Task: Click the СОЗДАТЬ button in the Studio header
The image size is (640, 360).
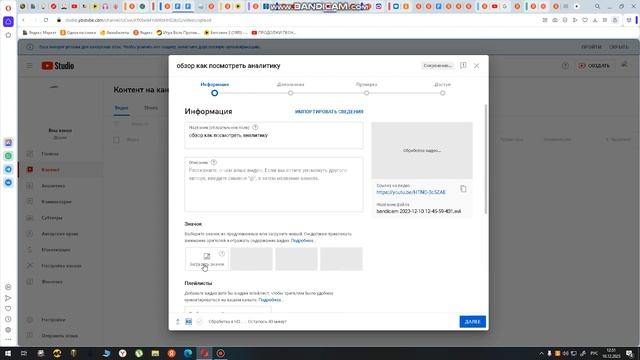Action: (594, 66)
